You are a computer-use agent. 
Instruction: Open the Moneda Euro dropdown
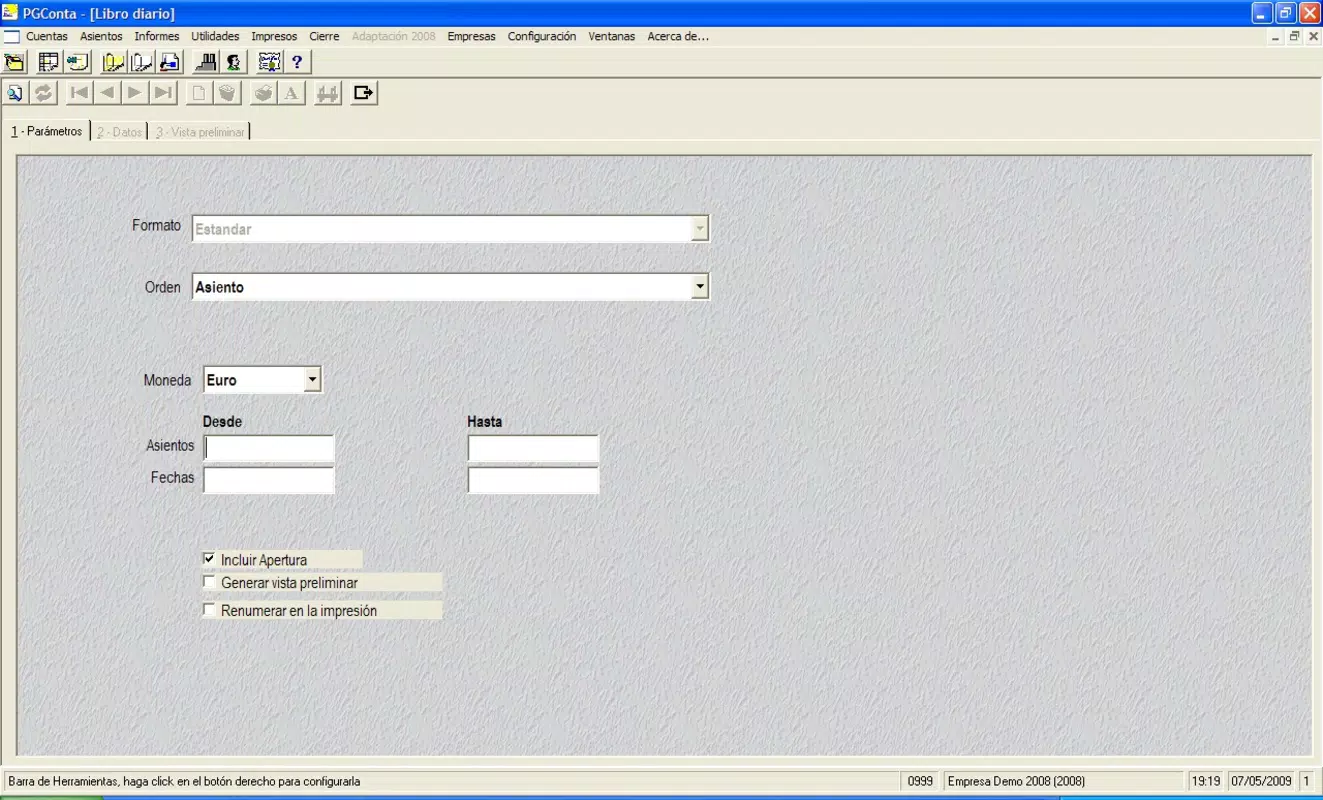(312, 380)
